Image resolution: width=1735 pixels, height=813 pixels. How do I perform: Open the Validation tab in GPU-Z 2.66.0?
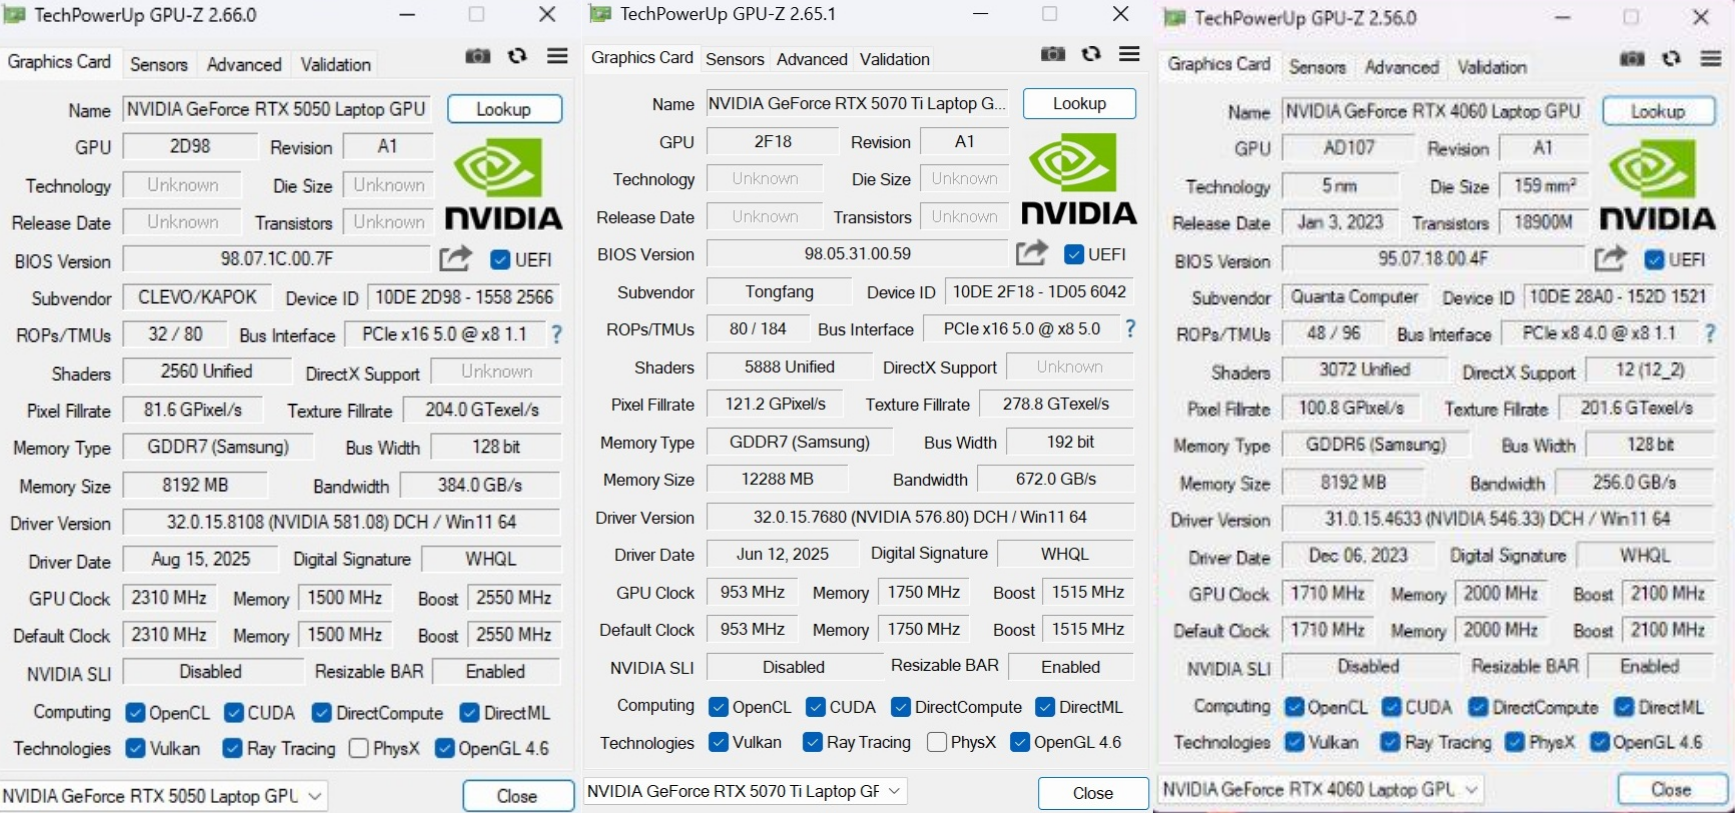(x=336, y=64)
